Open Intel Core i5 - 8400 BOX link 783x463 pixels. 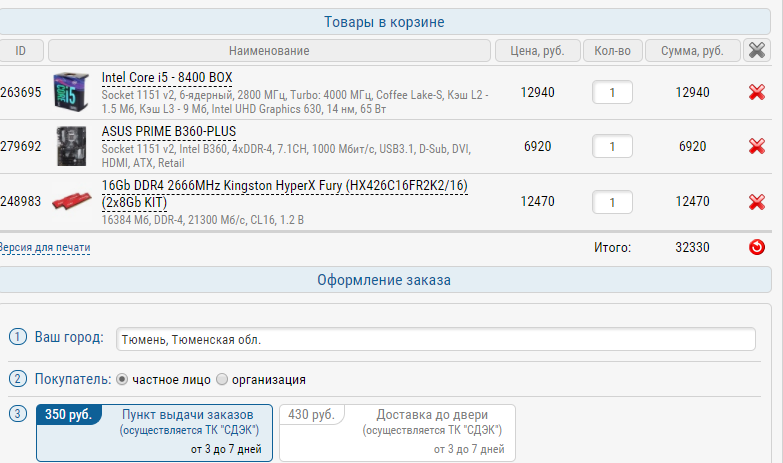pyautogui.click(x=167, y=78)
